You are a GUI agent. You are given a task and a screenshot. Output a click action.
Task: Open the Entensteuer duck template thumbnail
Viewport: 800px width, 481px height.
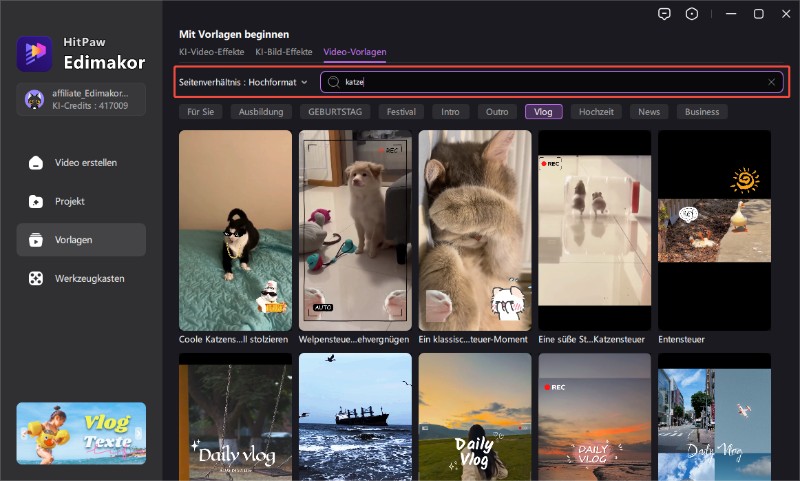(x=714, y=230)
